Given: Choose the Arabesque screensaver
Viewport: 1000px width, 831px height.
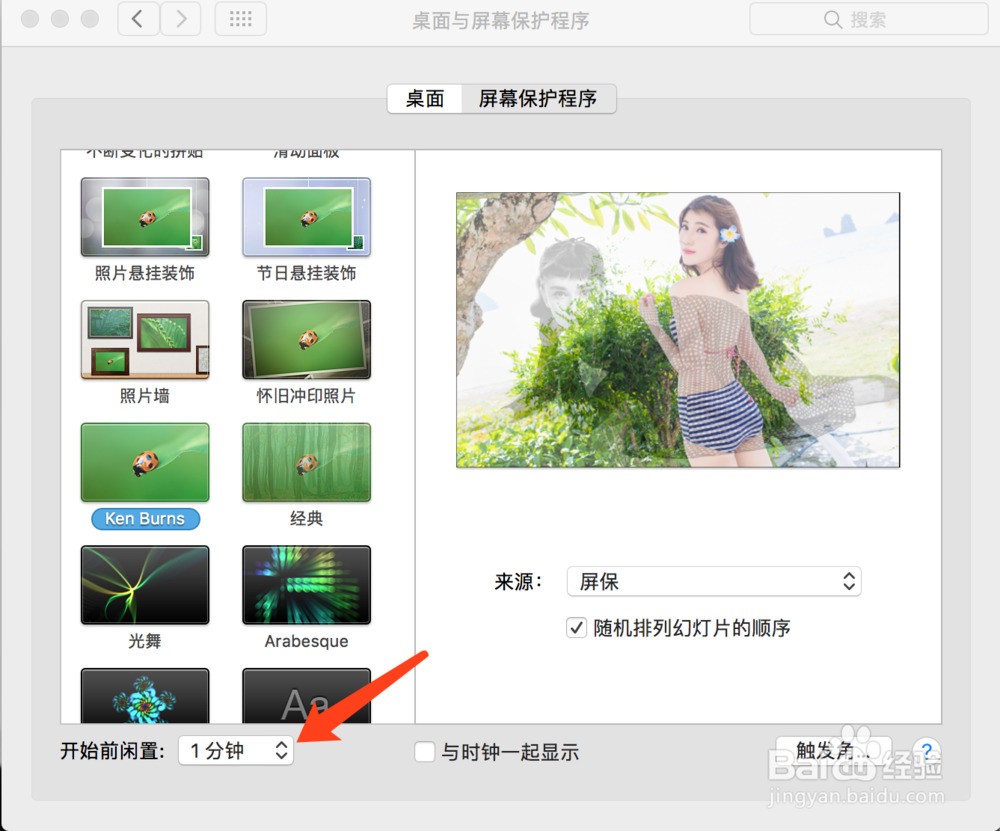Looking at the screenshot, I should [305, 585].
